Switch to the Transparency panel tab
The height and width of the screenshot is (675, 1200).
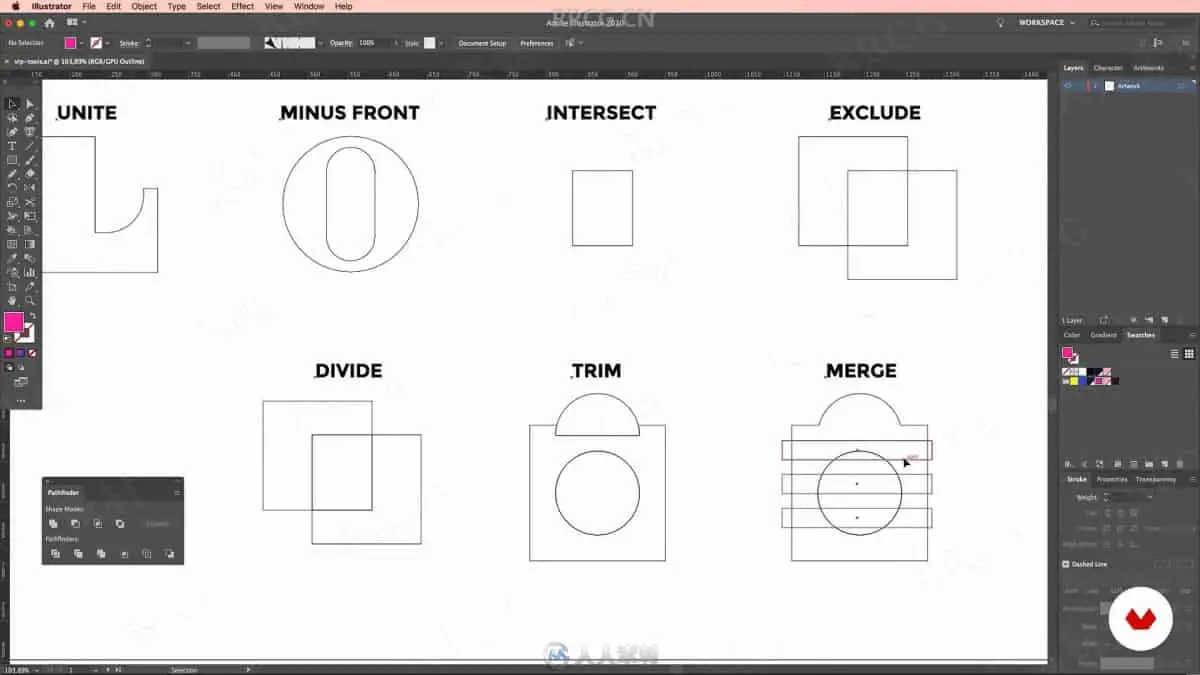(x=1155, y=479)
